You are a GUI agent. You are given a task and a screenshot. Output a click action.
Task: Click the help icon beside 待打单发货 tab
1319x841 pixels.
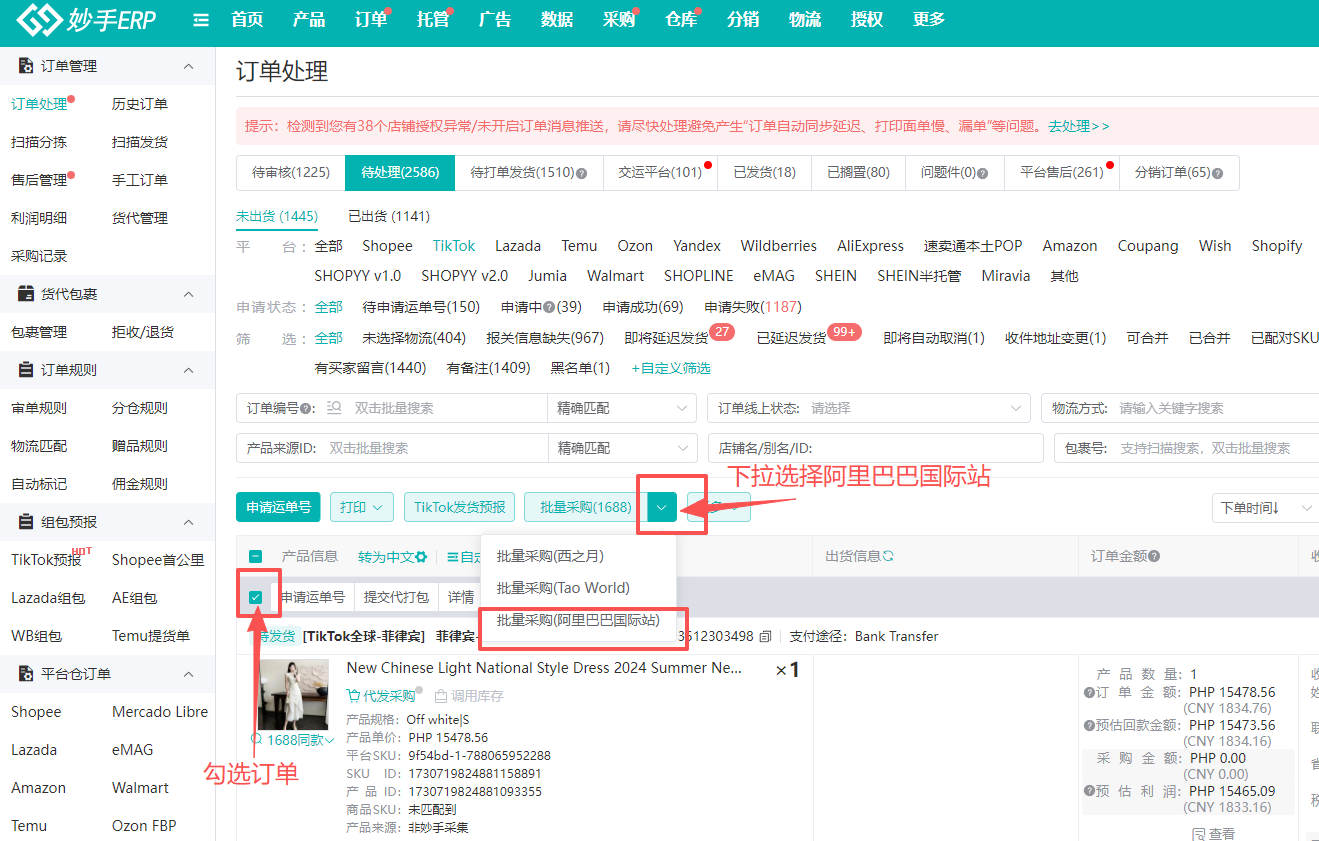tap(582, 173)
